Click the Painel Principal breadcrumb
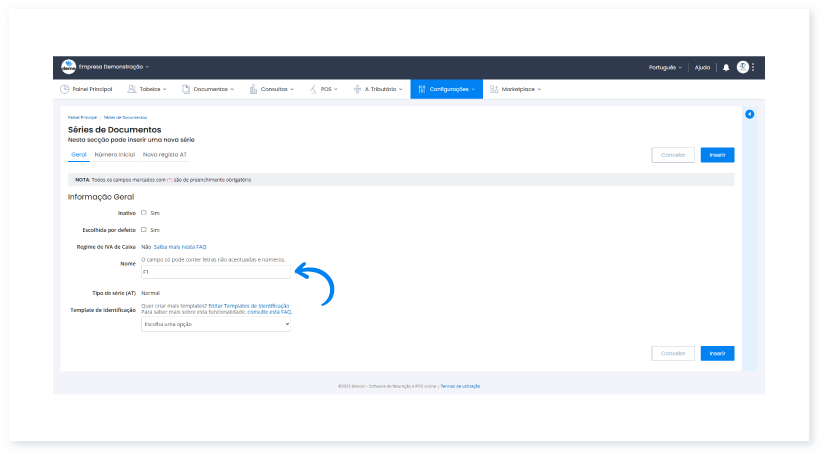The height and width of the screenshot is (456, 824). (x=83, y=118)
